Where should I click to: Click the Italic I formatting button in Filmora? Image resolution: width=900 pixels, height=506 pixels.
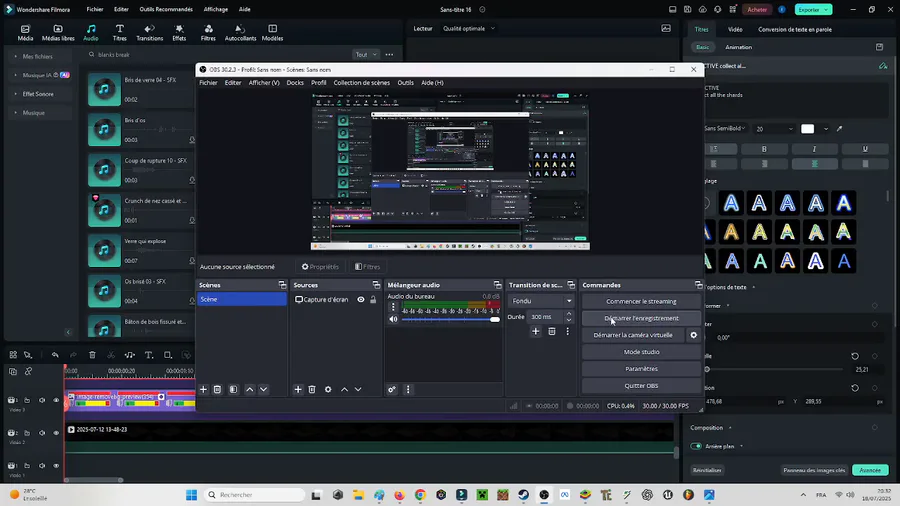814,149
